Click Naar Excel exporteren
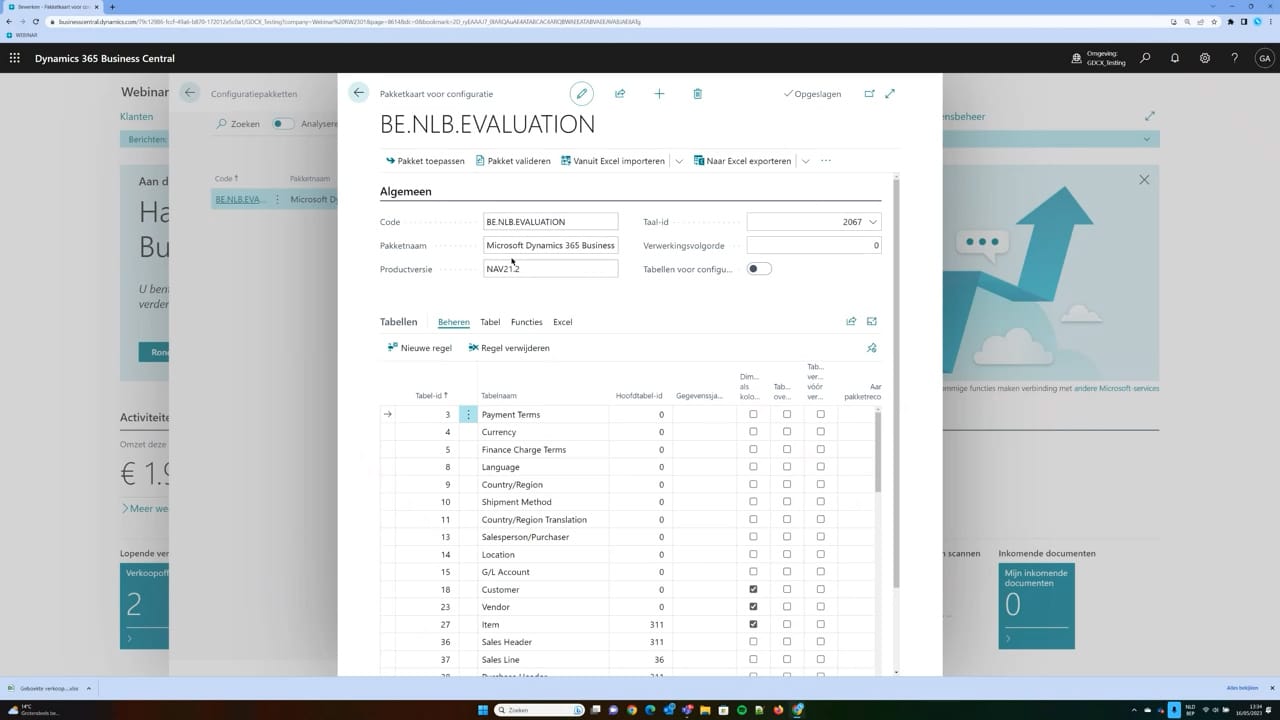 743,161
